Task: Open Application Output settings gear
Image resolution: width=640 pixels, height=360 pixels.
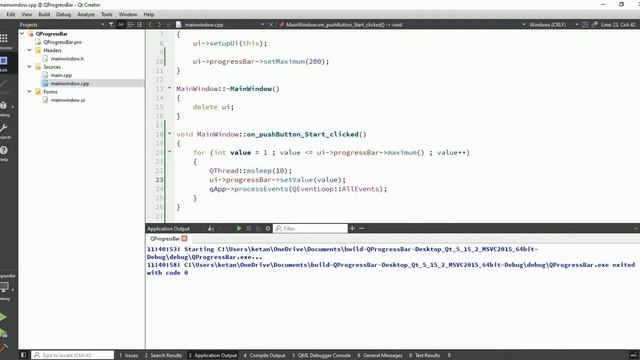Action: (268, 229)
